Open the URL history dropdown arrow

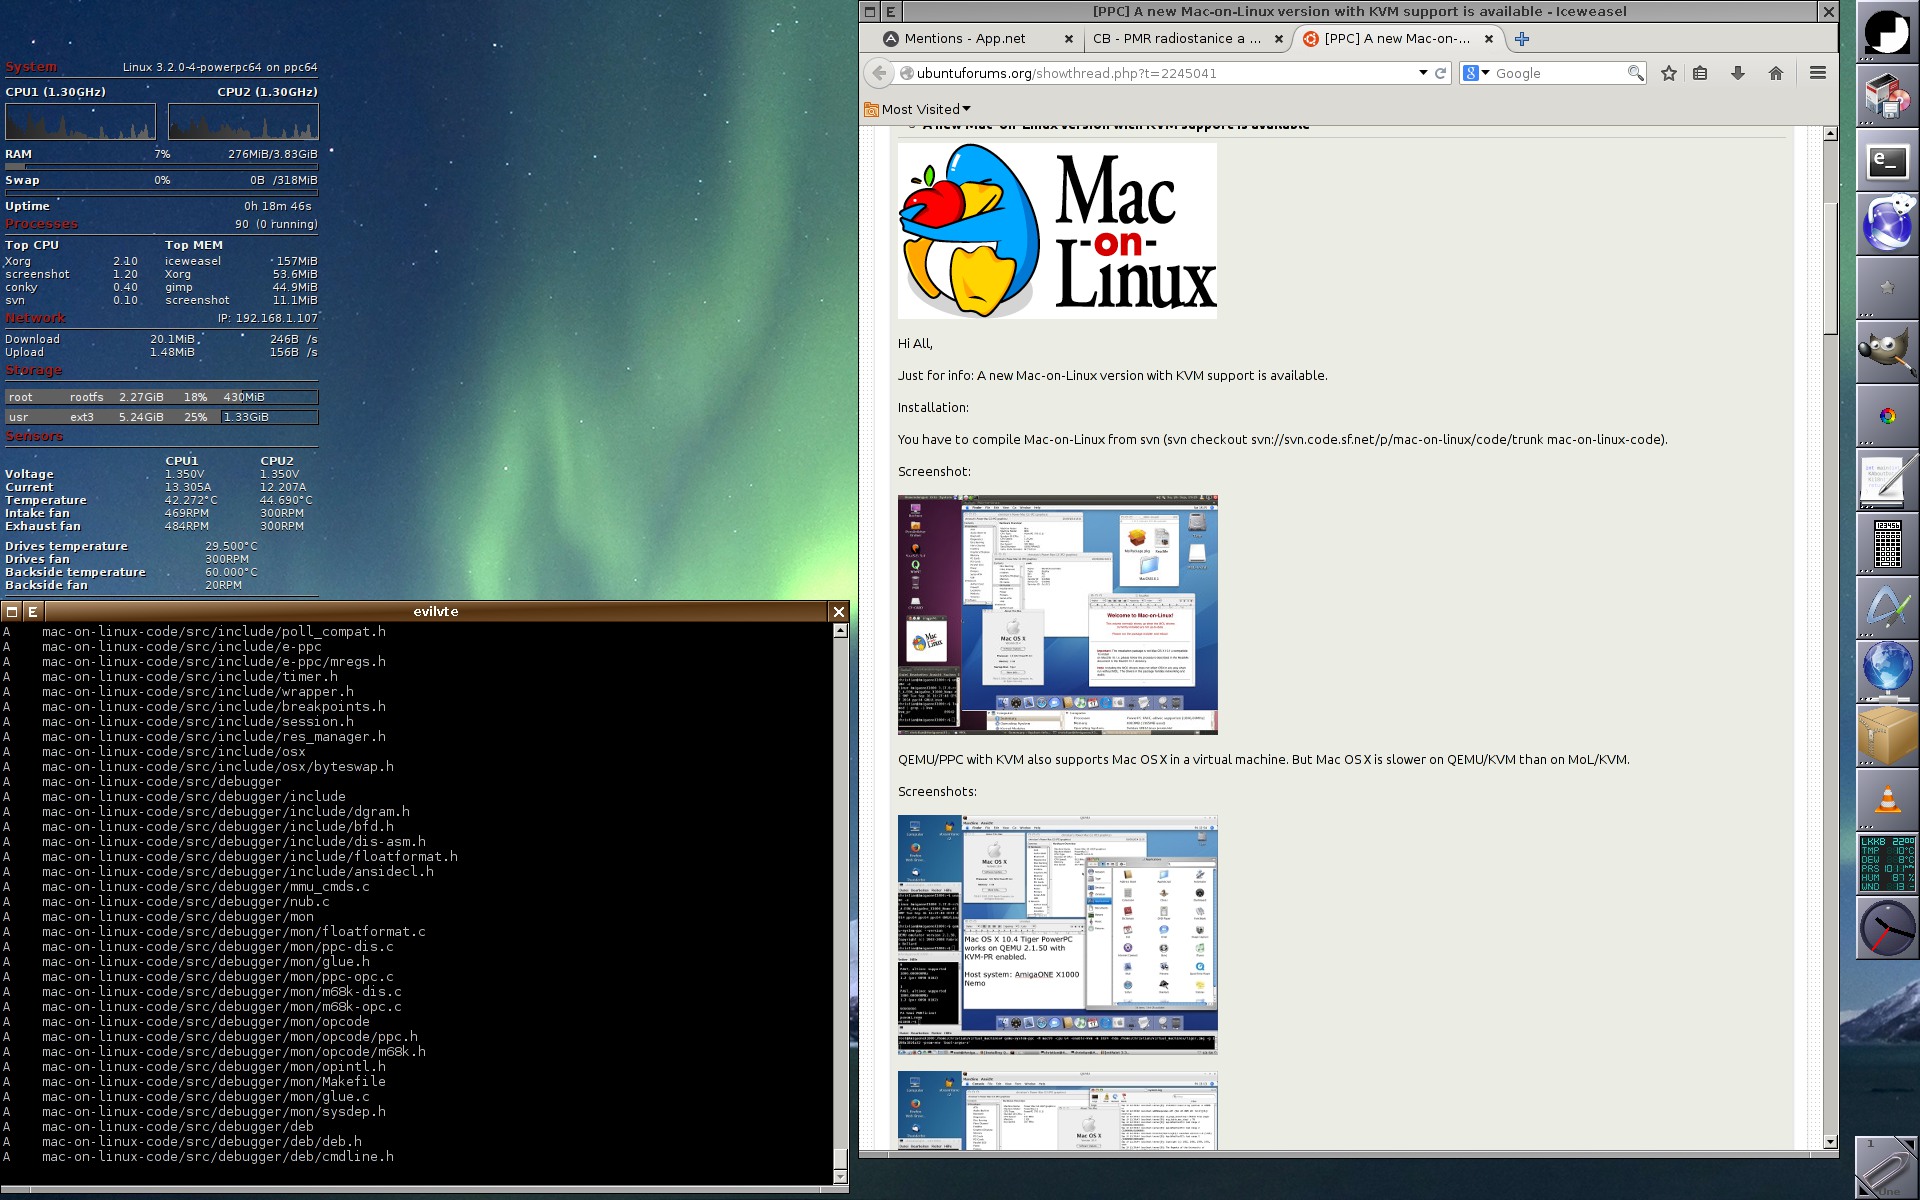point(1423,73)
